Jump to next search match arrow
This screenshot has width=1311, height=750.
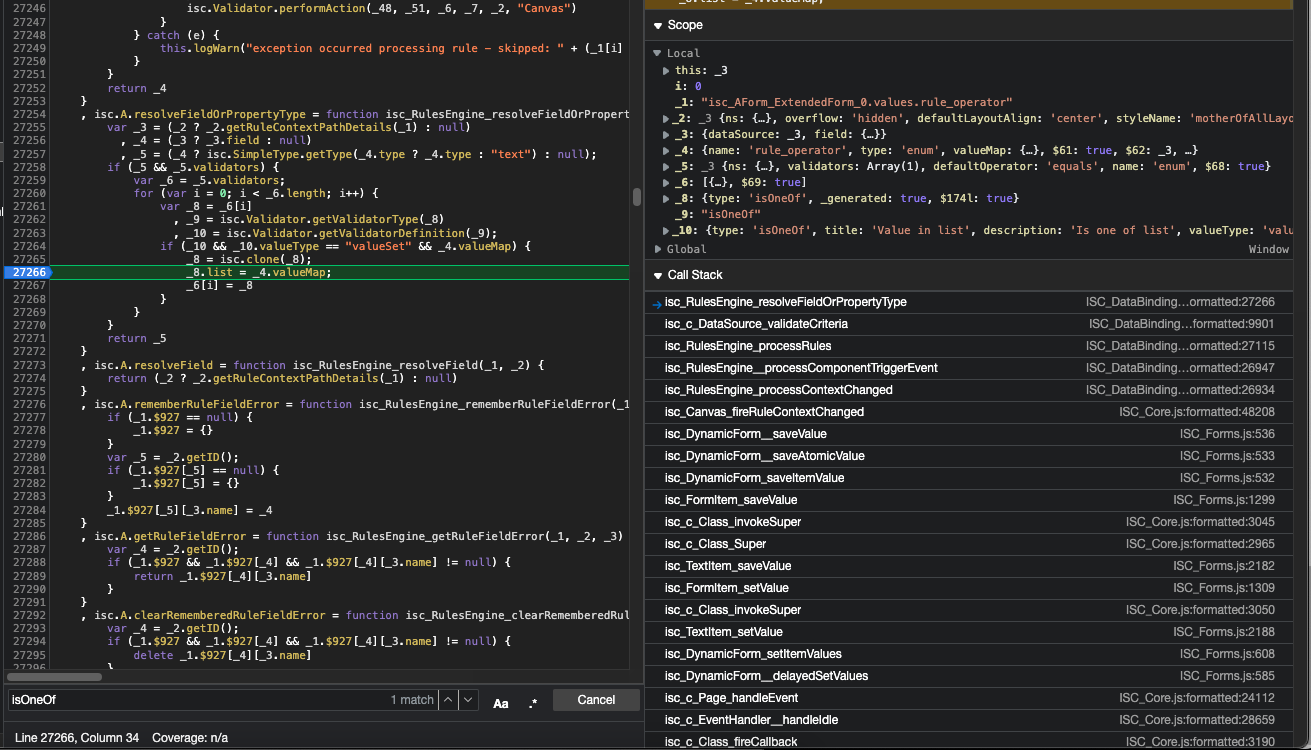(x=468, y=700)
